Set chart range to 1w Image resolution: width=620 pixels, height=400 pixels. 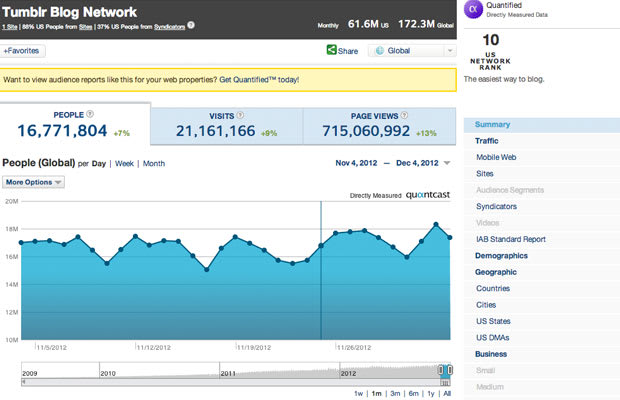358,393
